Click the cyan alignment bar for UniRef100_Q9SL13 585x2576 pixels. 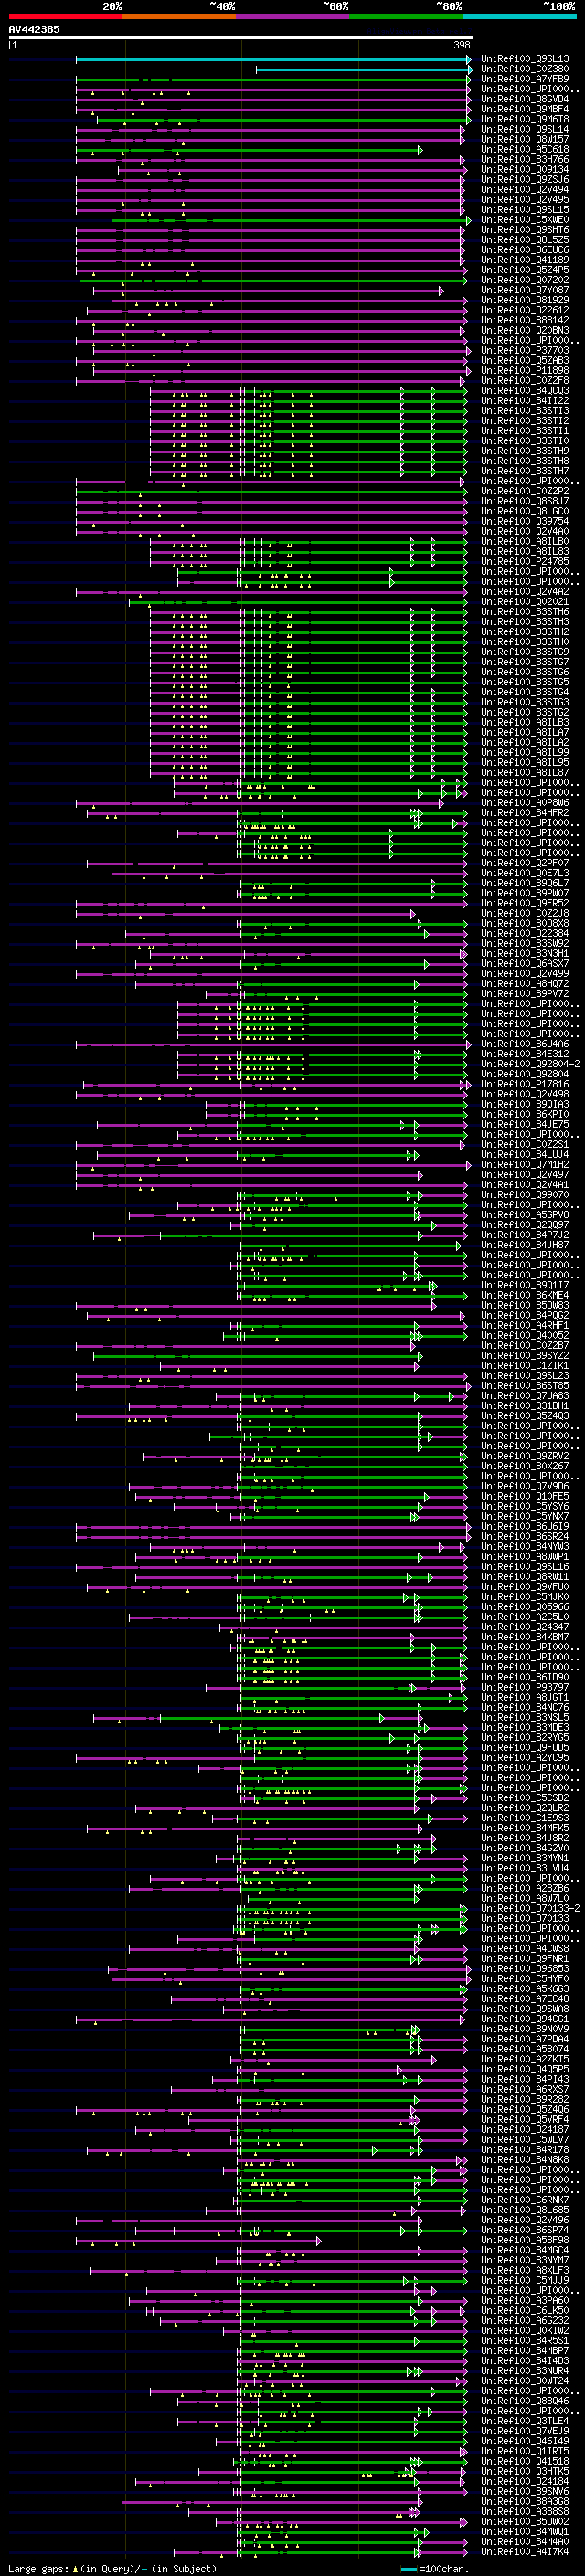273,60
